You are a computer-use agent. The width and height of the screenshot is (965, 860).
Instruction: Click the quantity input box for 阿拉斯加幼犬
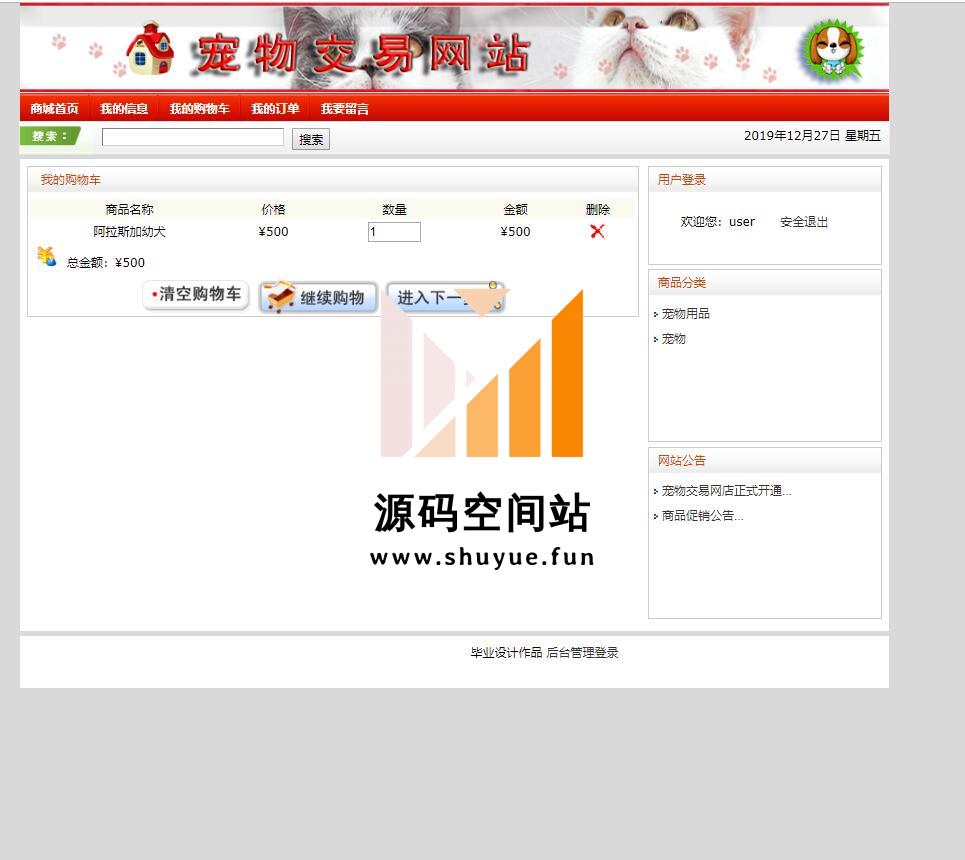pos(394,232)
